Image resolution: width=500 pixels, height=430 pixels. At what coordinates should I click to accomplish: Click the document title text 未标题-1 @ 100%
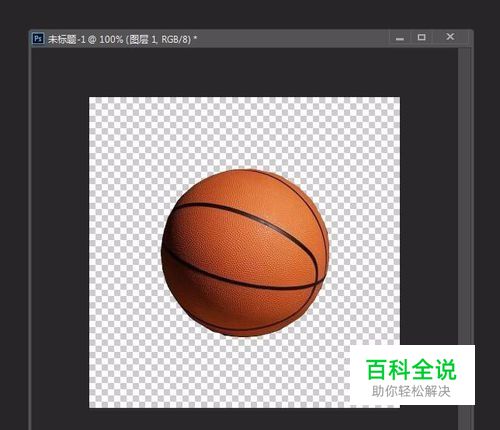86,39
